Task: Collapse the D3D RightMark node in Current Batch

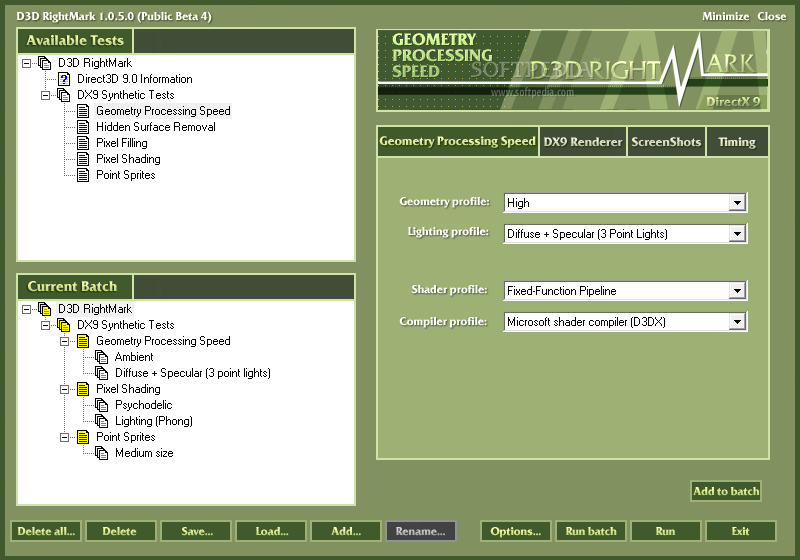Action: click(27, 310)
